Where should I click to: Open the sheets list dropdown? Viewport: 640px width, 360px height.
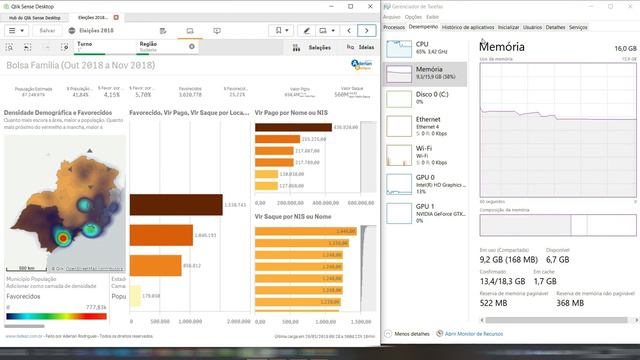[x=327, y=31]
